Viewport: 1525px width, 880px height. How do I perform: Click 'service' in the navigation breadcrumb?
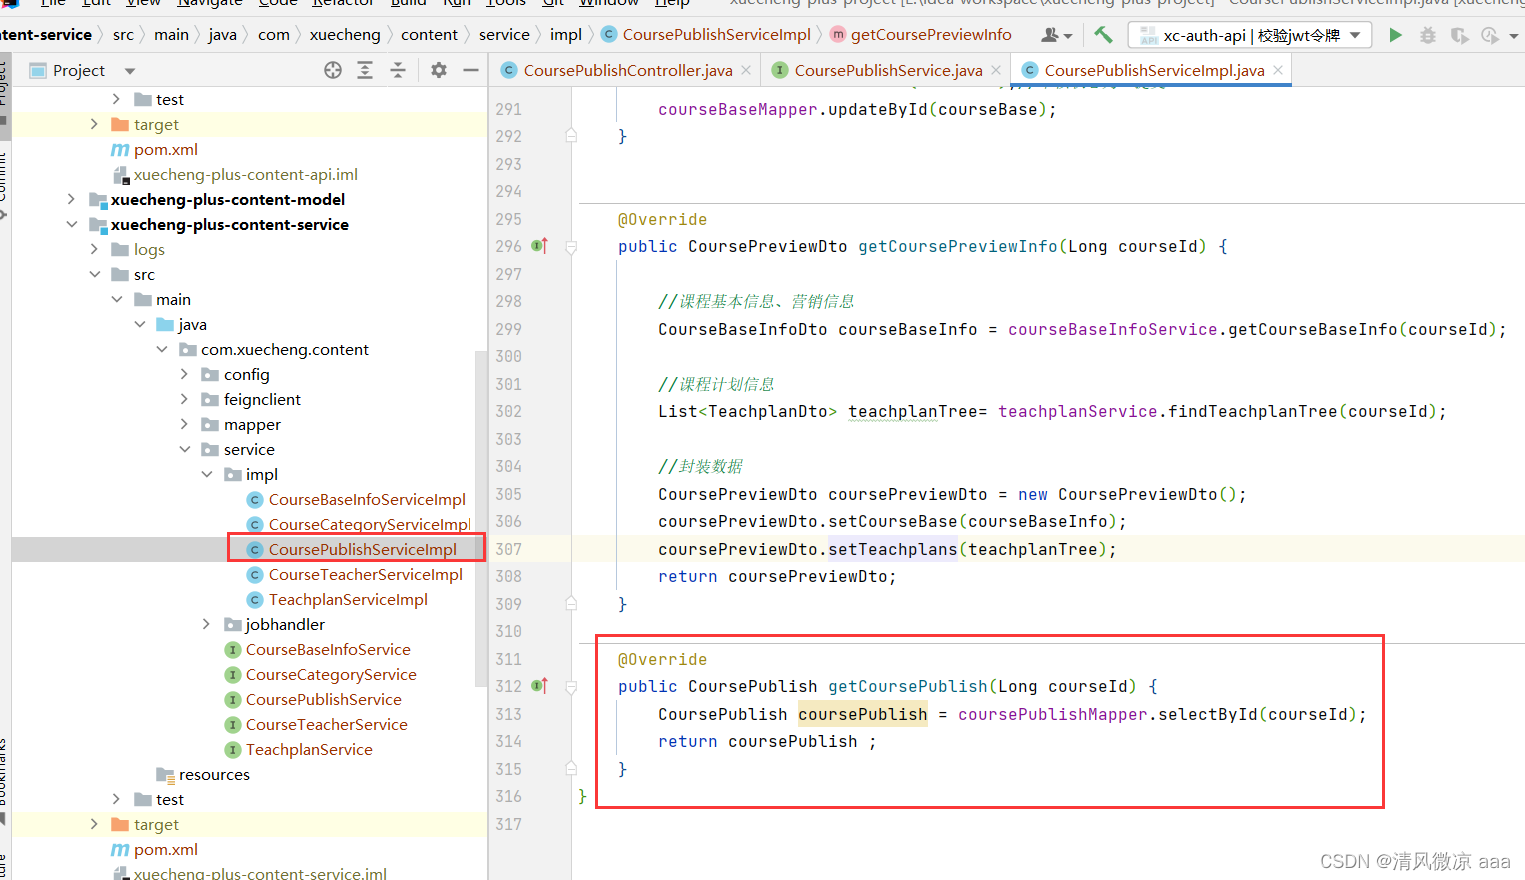pos(504,35)
